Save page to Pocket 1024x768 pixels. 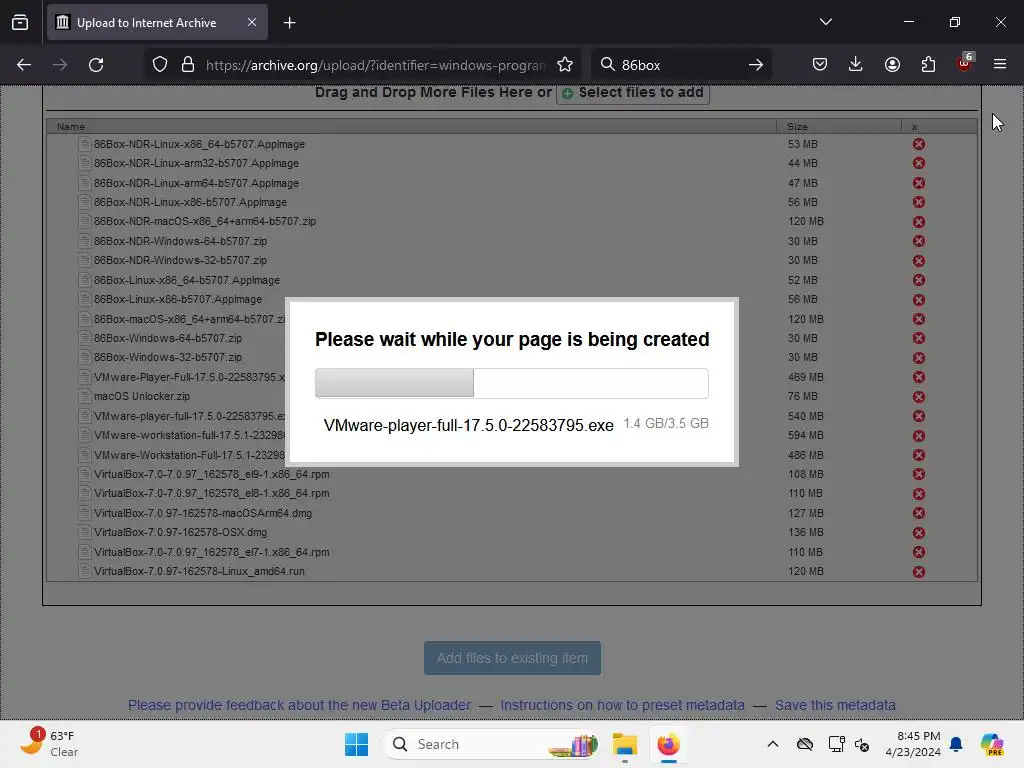click(x=820, y=64)
